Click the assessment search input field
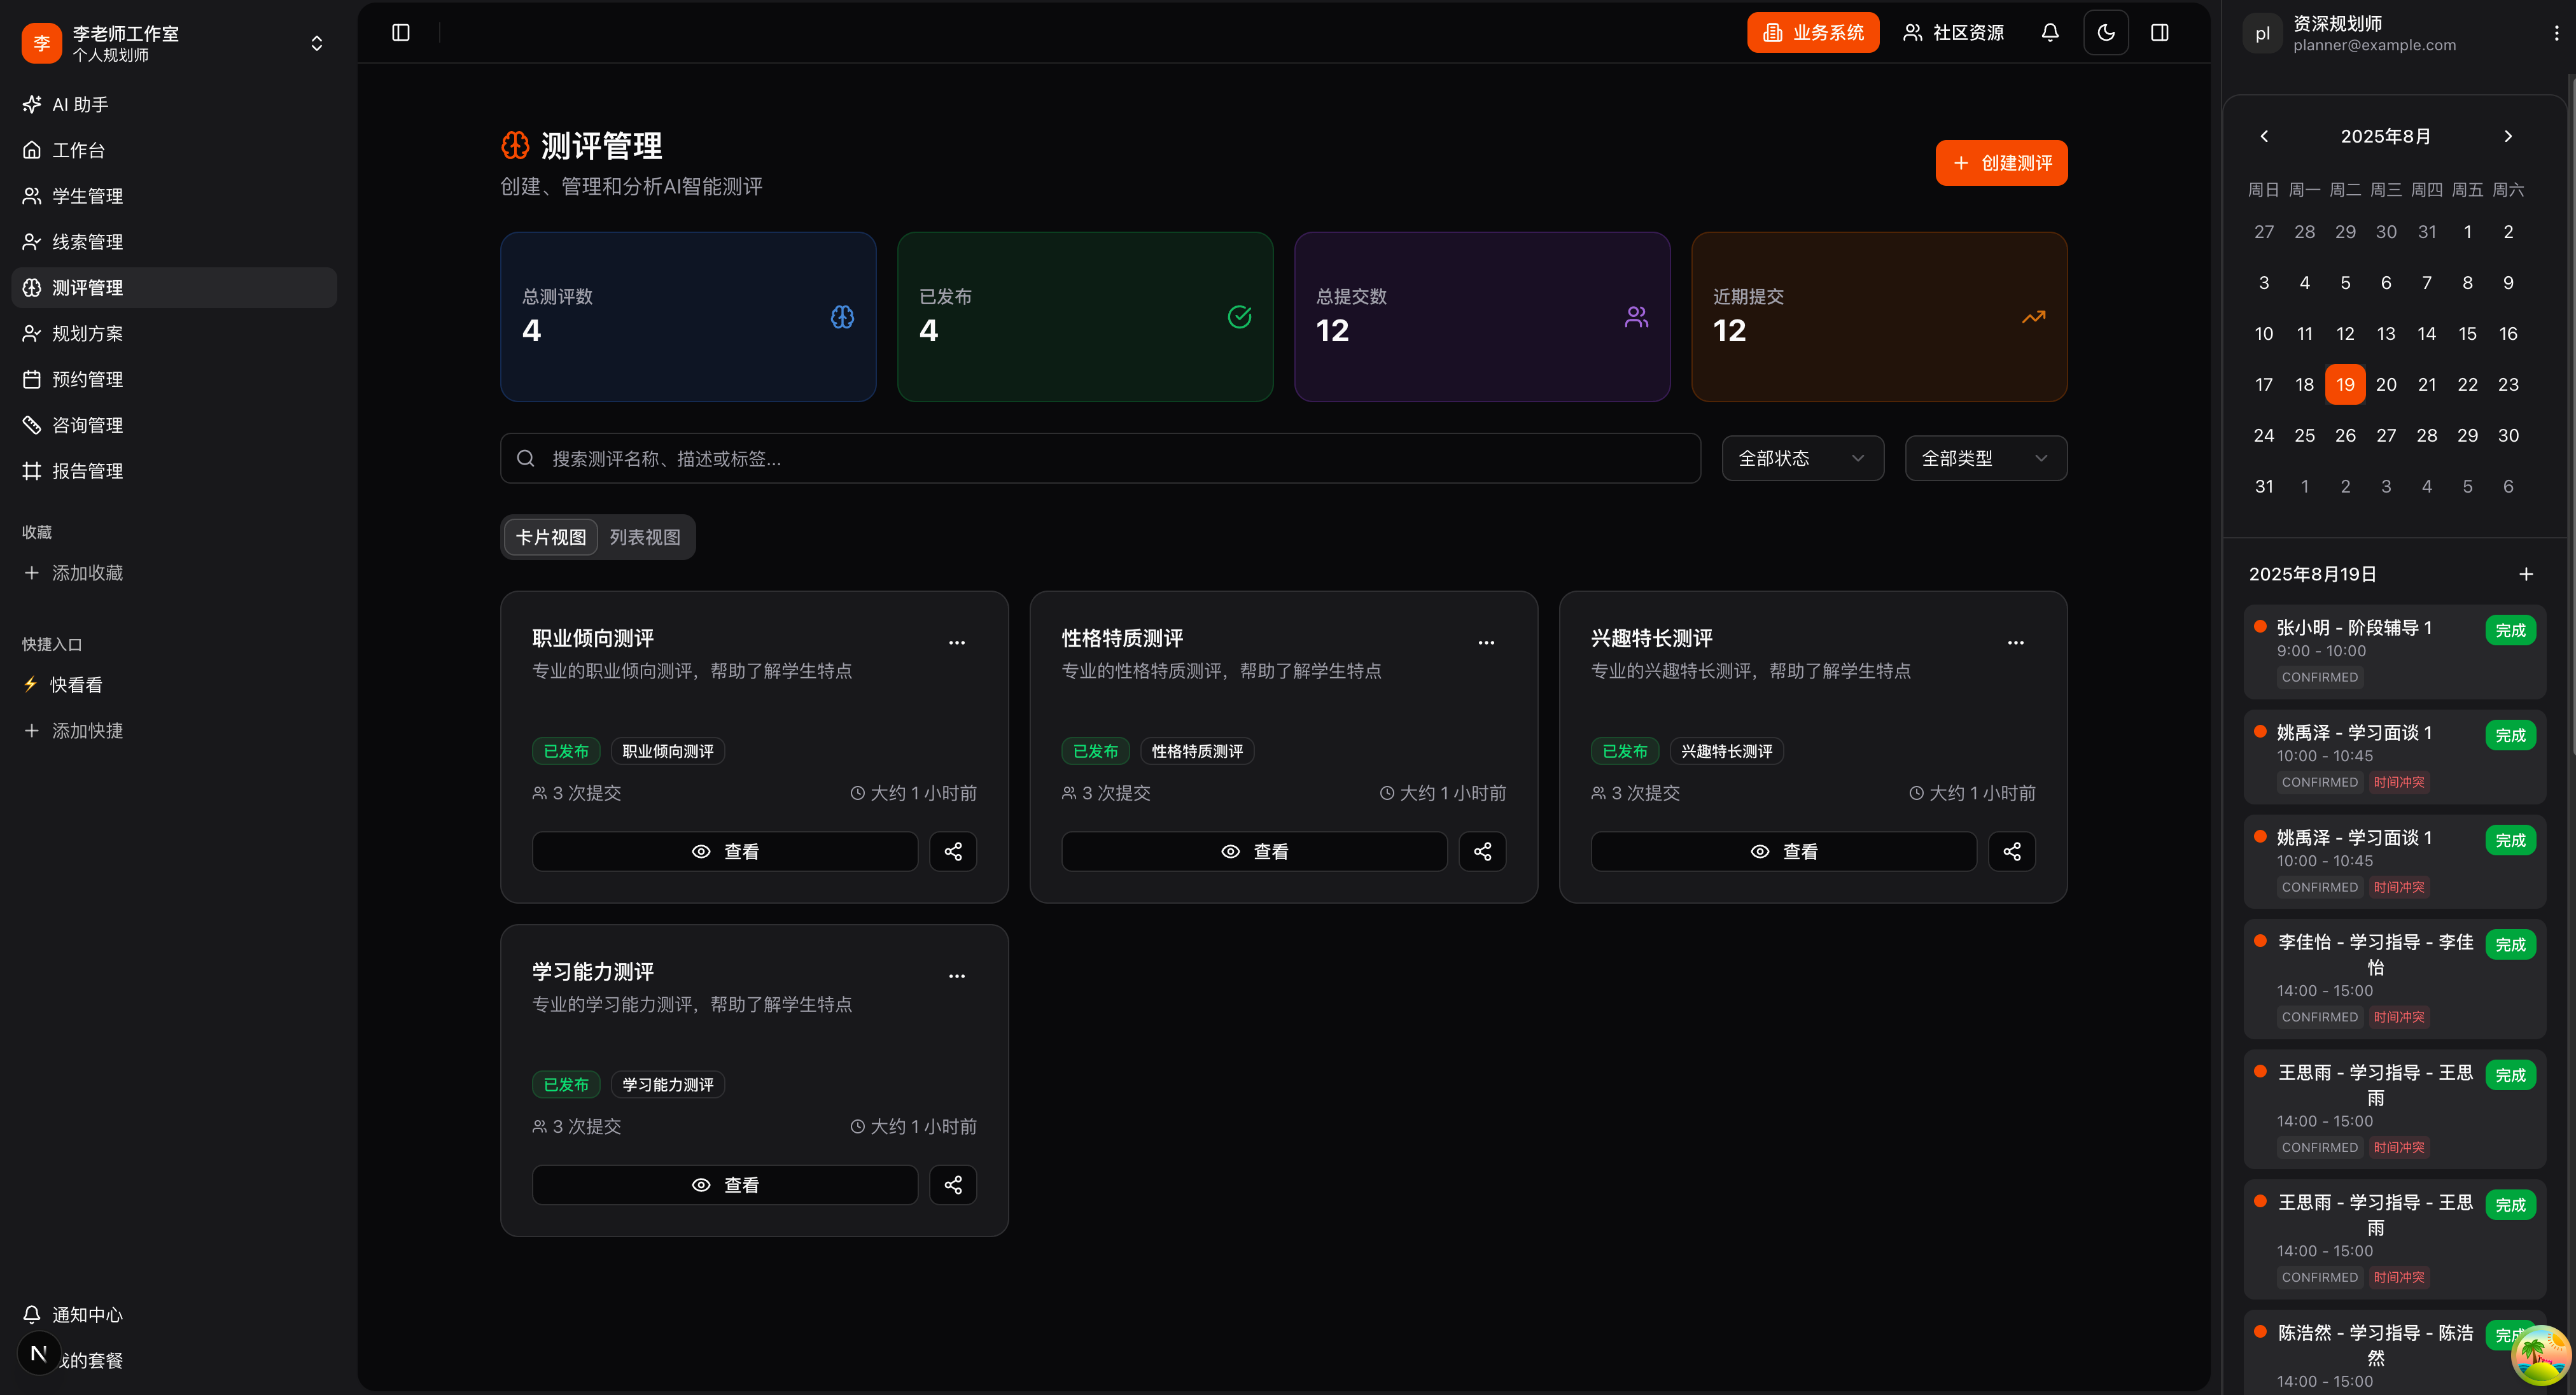2576x1395 pixels. [1100, 458]
